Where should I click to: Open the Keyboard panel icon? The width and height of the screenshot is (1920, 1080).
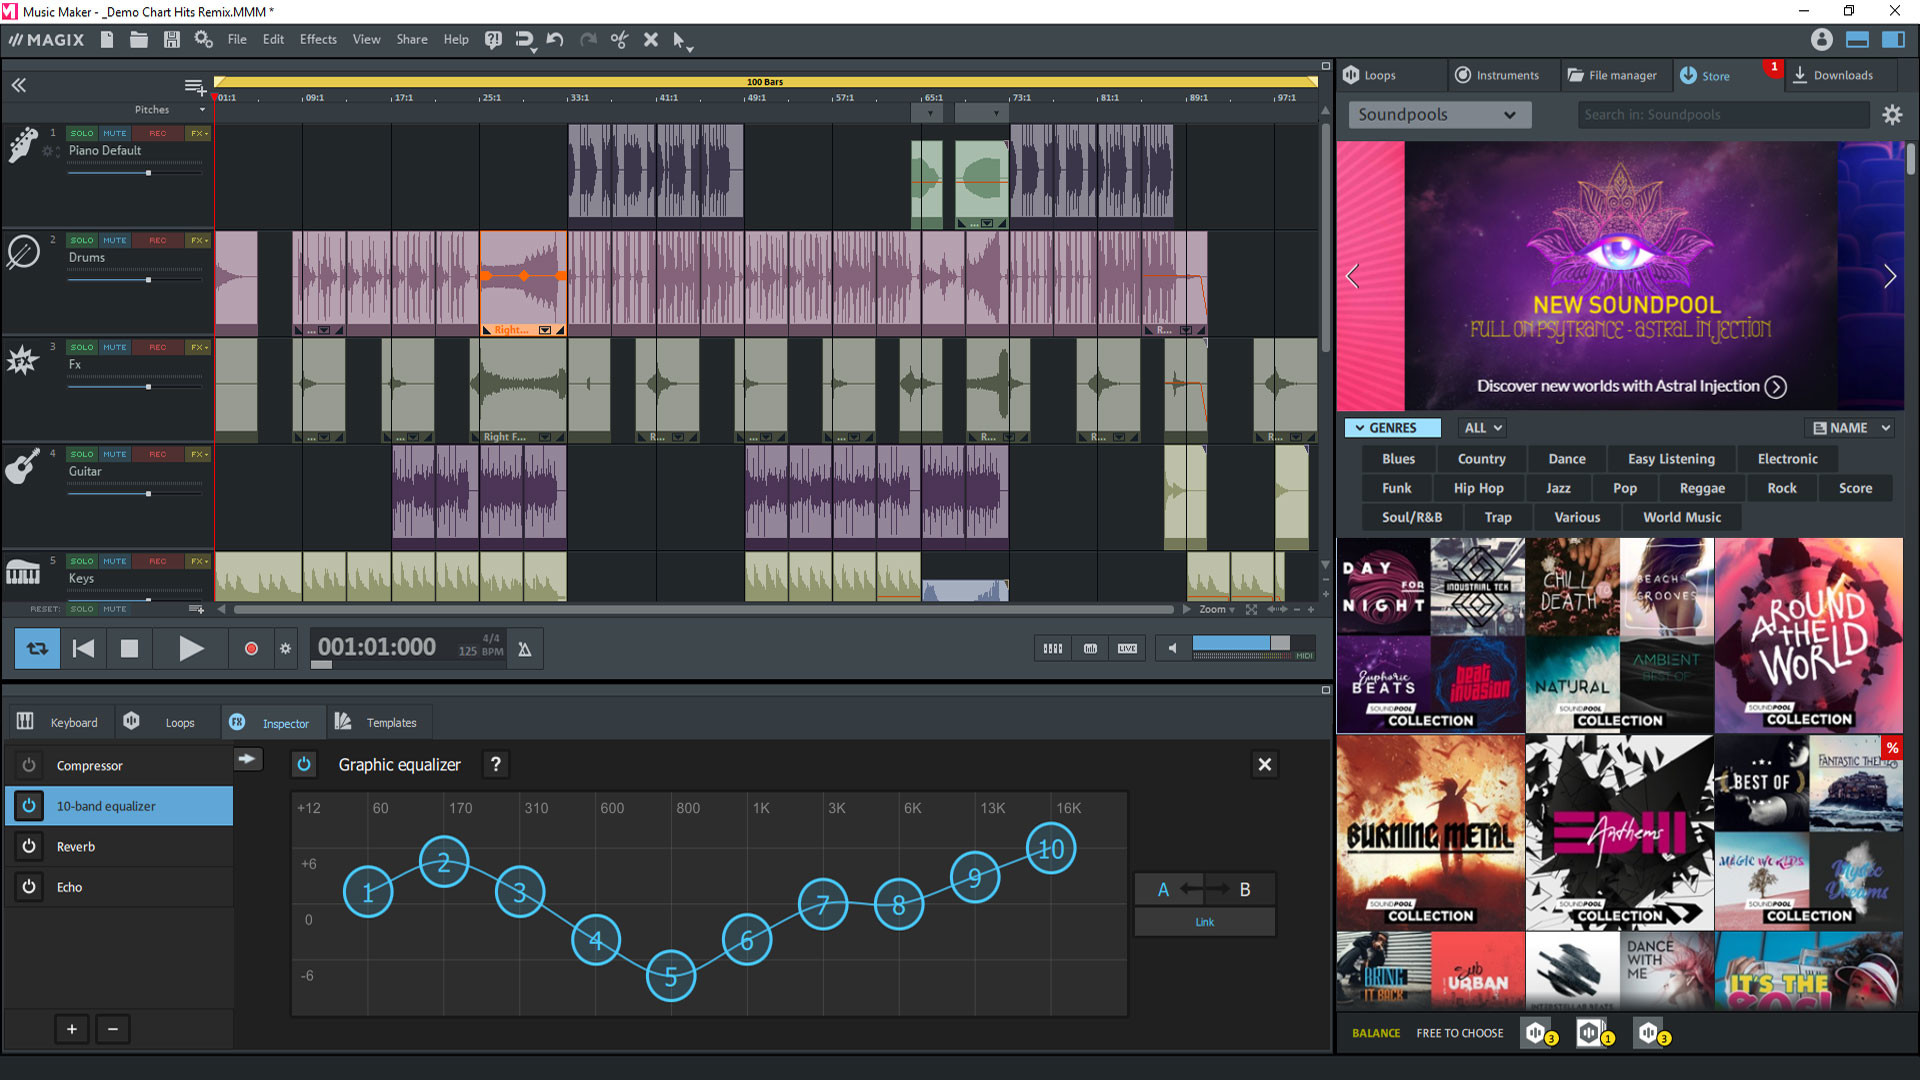click(23, 721)
